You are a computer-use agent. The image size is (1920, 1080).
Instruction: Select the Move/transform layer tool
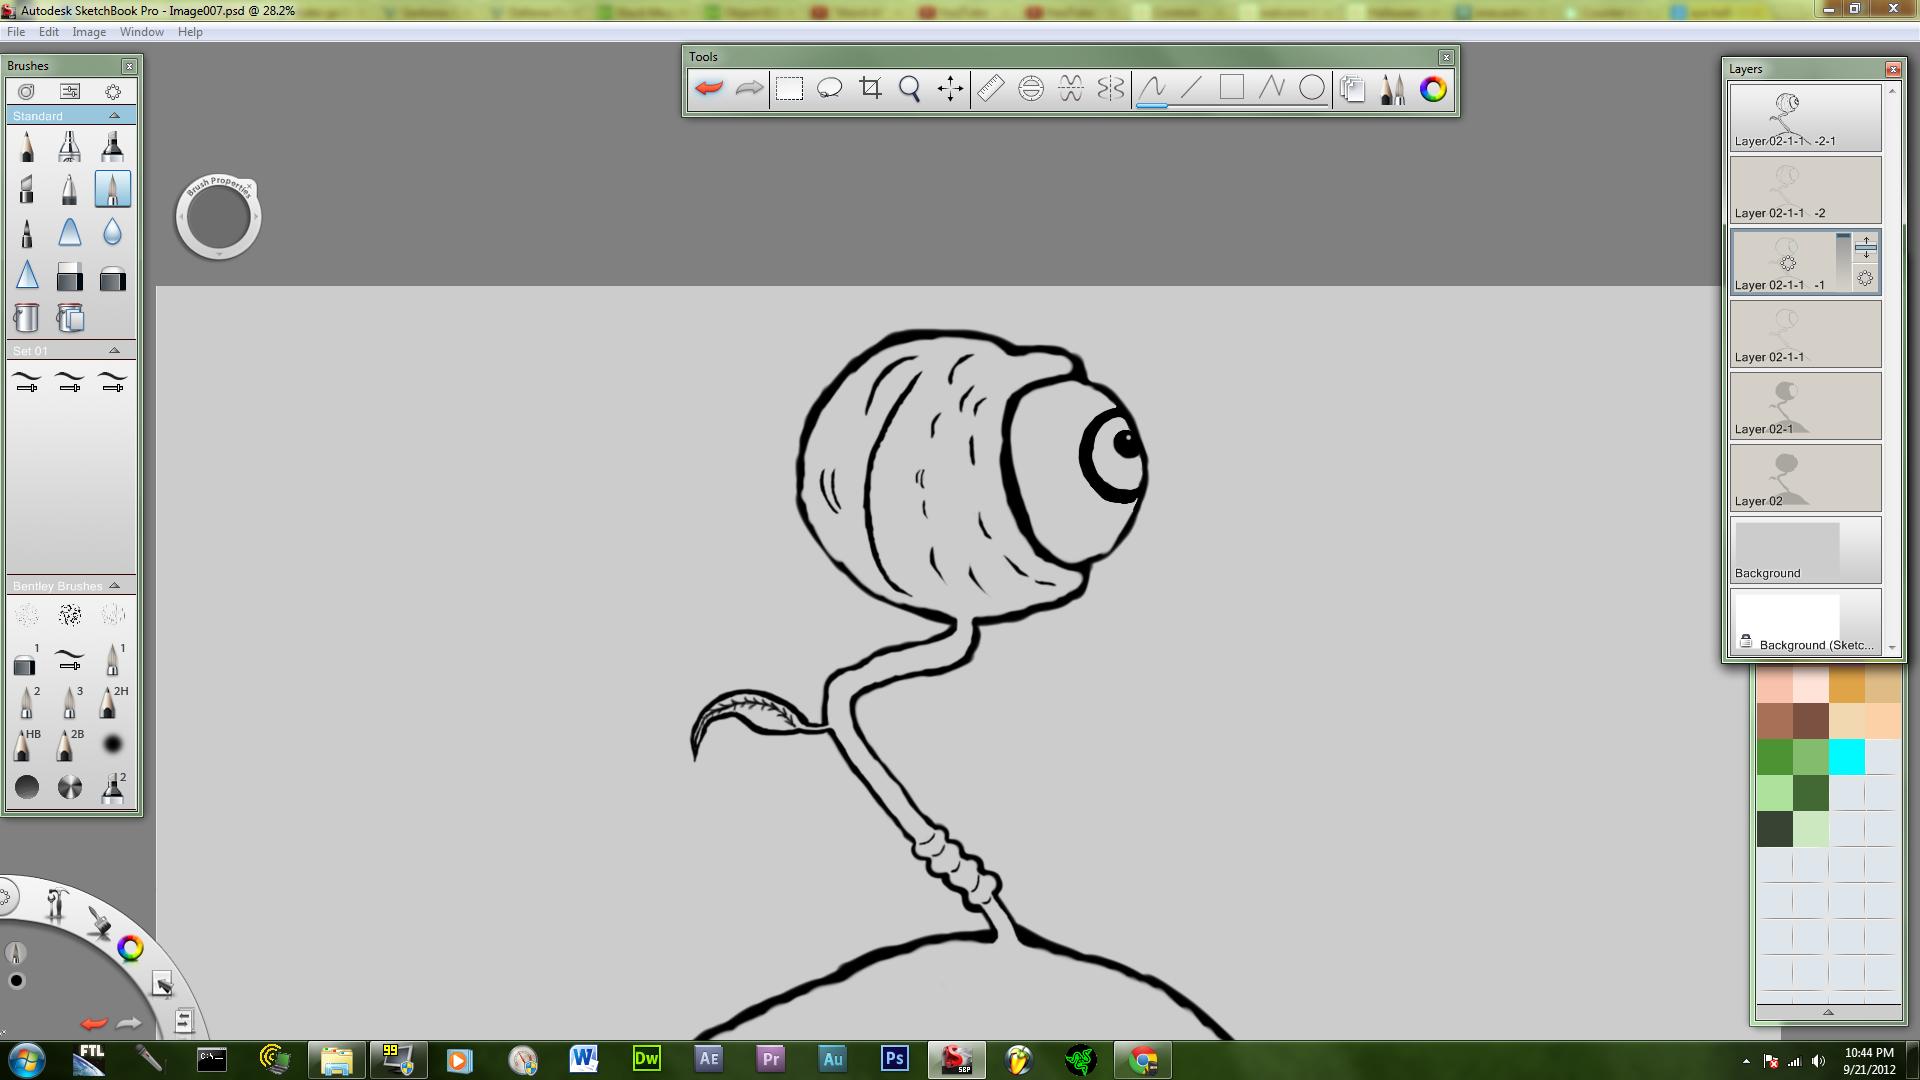click(x=950, y=88)
